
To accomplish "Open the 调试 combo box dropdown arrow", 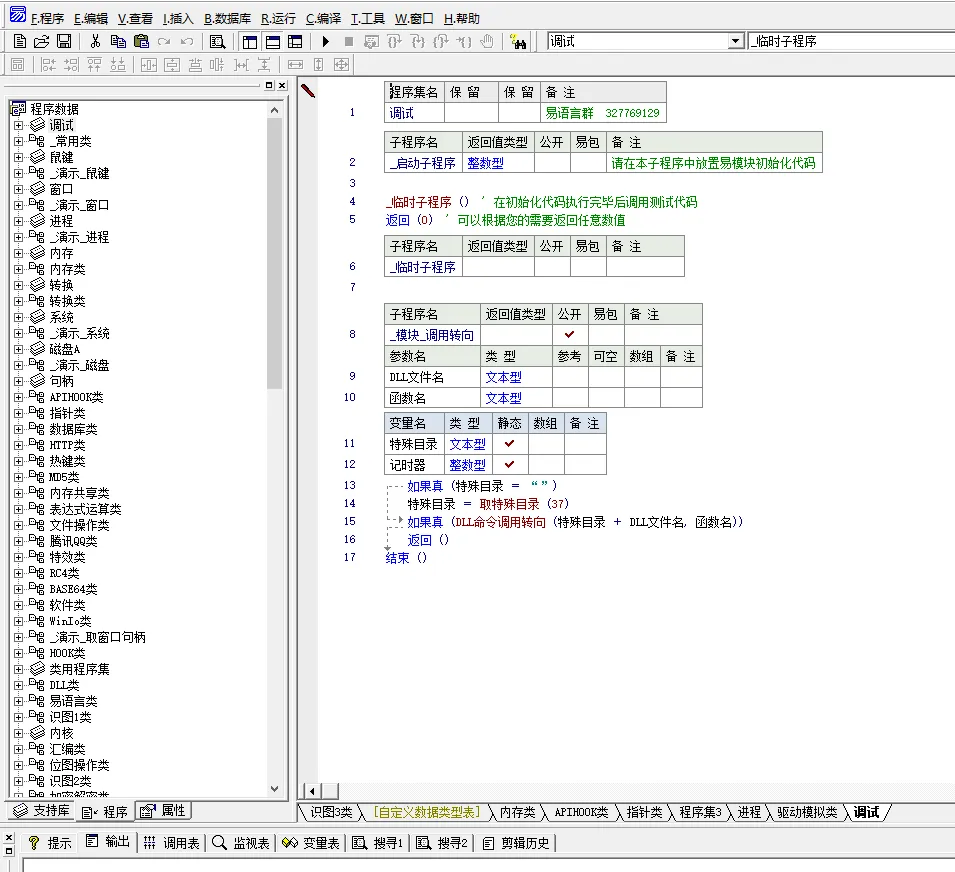I will [x=736, y=41].
